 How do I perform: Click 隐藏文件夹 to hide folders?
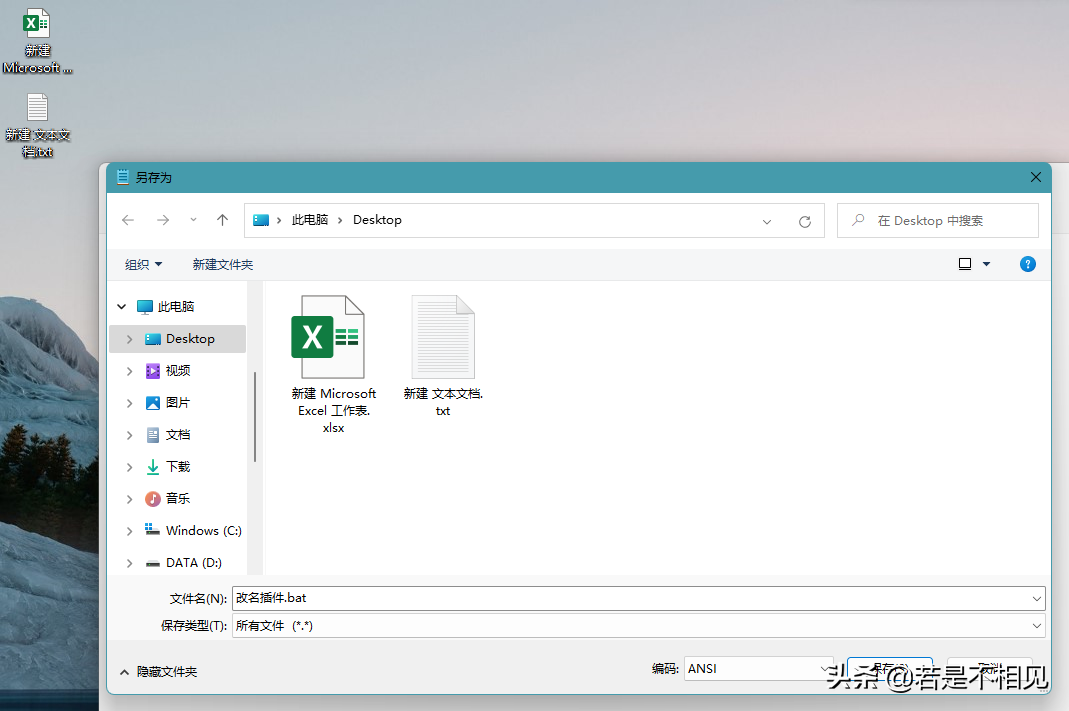click(x=159, y=672)
